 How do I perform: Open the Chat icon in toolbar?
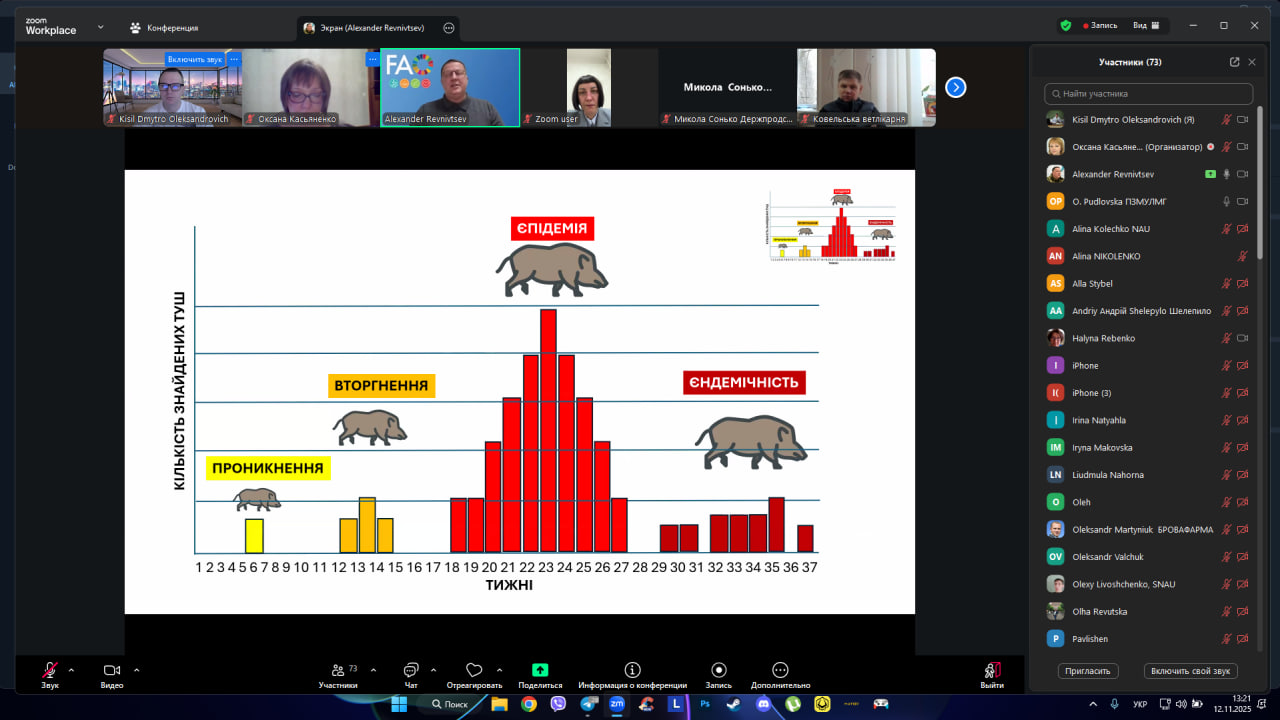point(411,670)
